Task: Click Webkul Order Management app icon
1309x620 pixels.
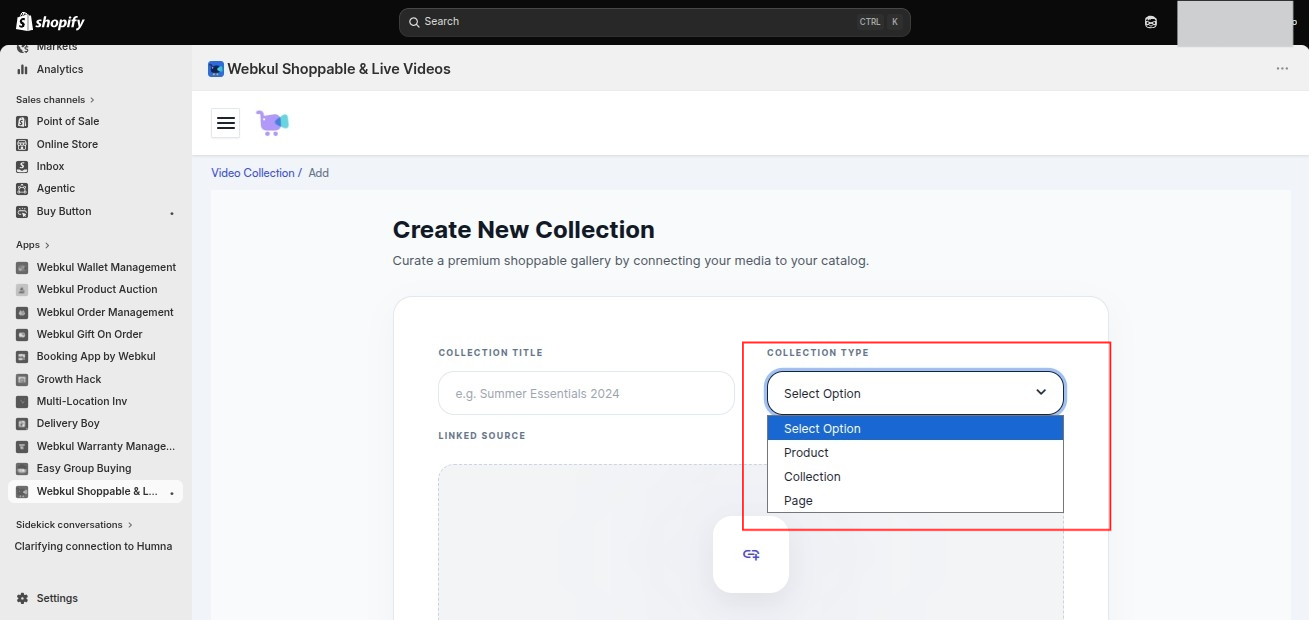Action: click(22, 312)
